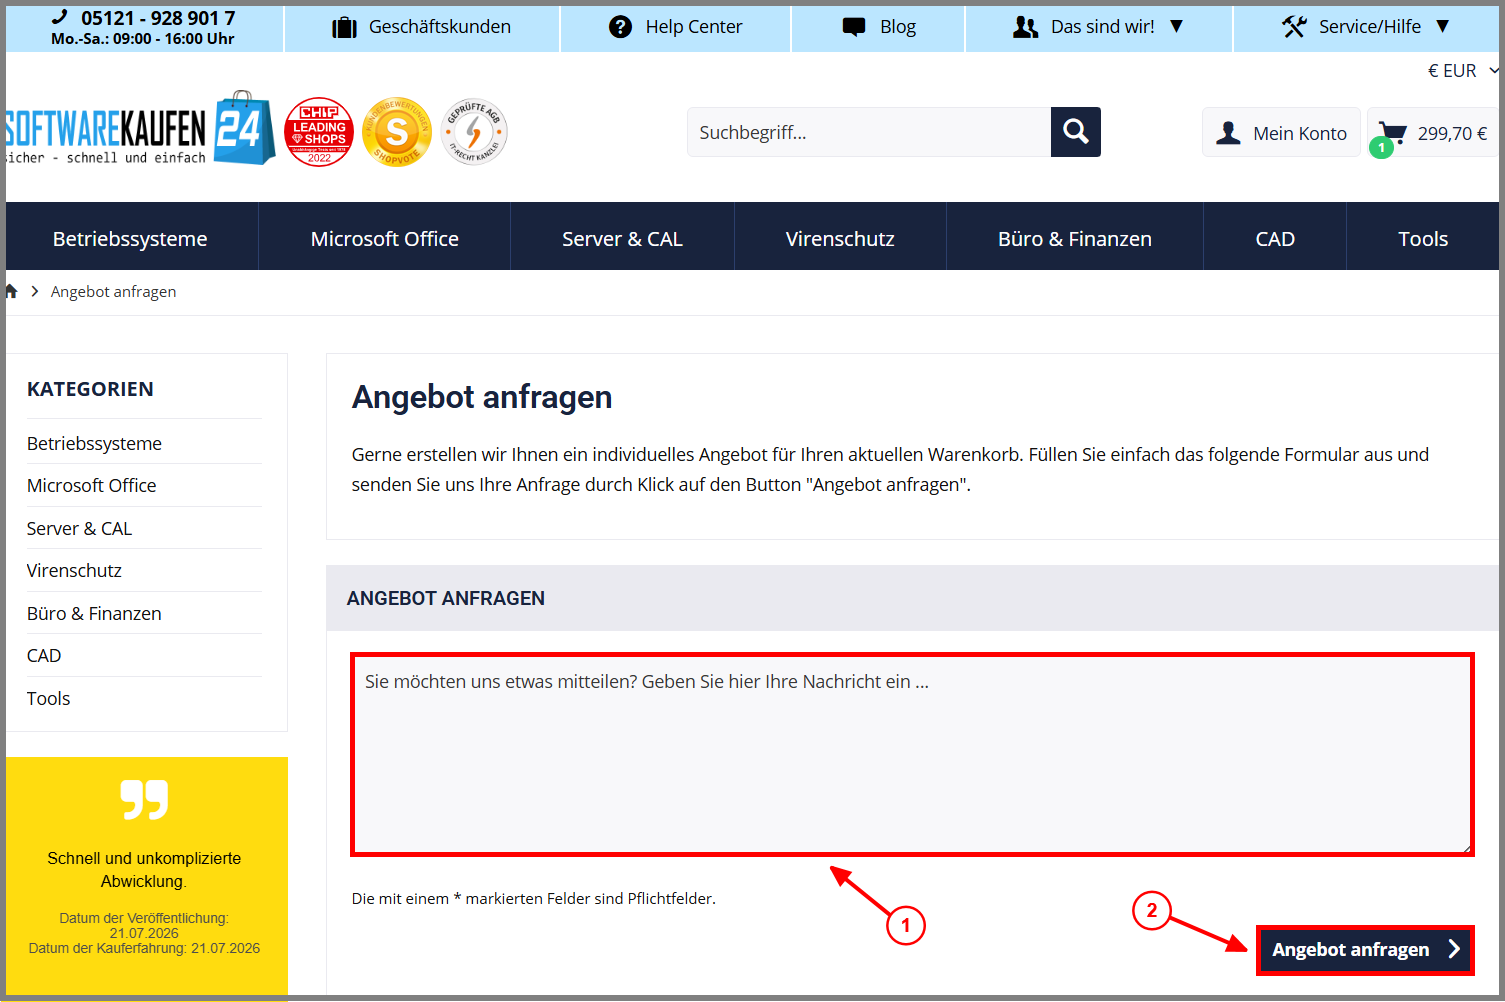The image size is (1505, 1002).
Task: Select Microsoft Office in Kategorien sidebar
Action: pos(92,485)
